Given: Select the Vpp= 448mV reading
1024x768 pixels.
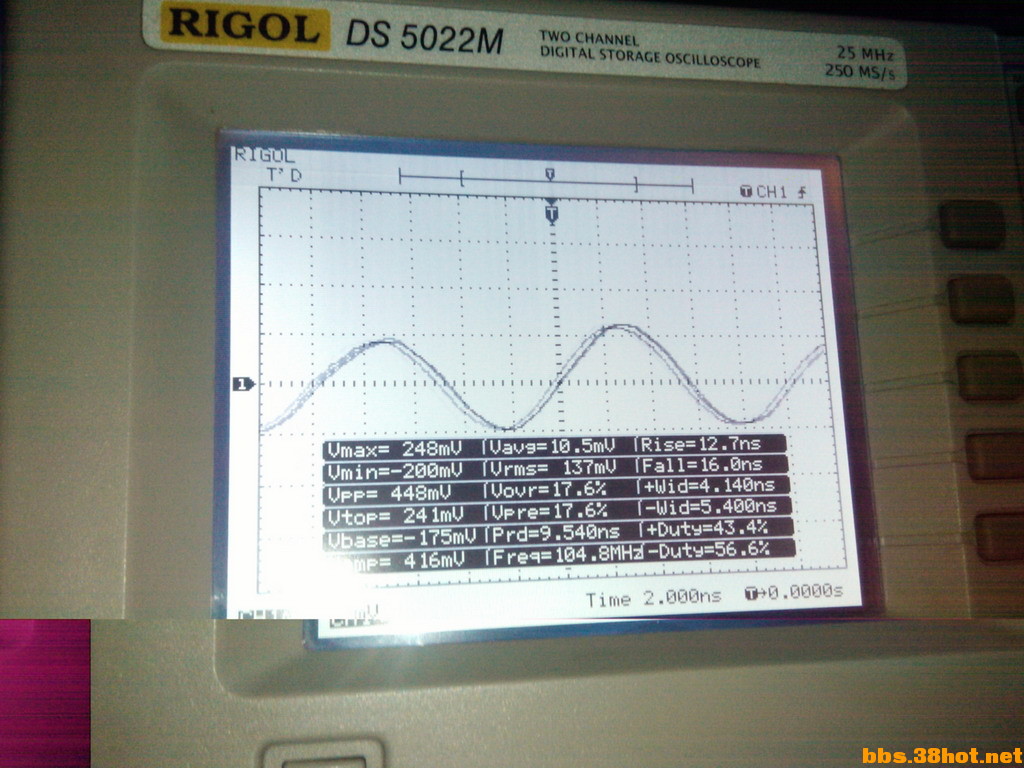Looking at the screenshot, I should click(389, 493).
